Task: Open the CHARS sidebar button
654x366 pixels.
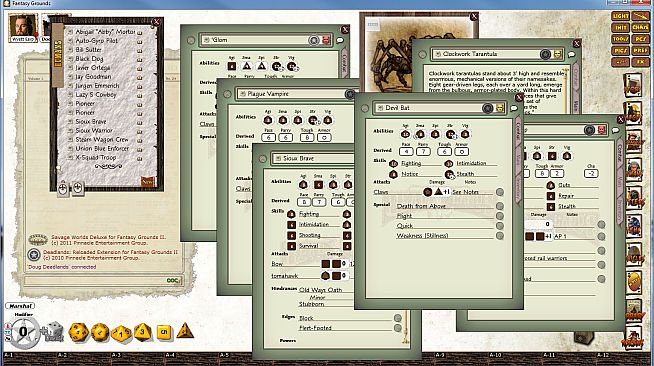Action: coord(640,28)
